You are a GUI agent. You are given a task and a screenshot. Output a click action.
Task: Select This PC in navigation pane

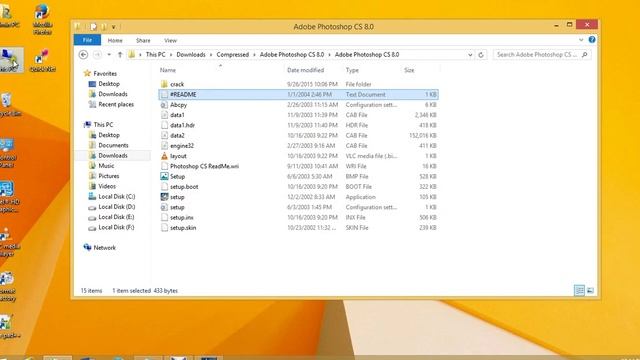click(x=103, y=124)
